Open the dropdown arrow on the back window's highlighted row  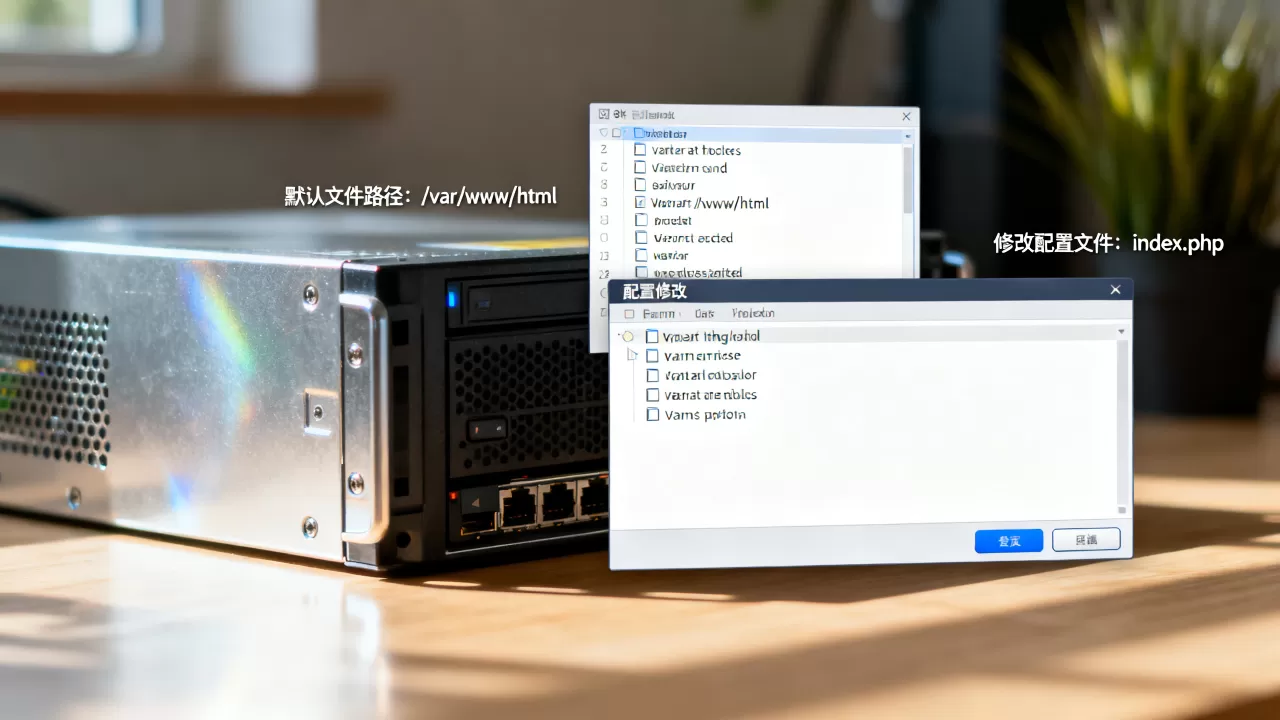click(x=907, y=135)
